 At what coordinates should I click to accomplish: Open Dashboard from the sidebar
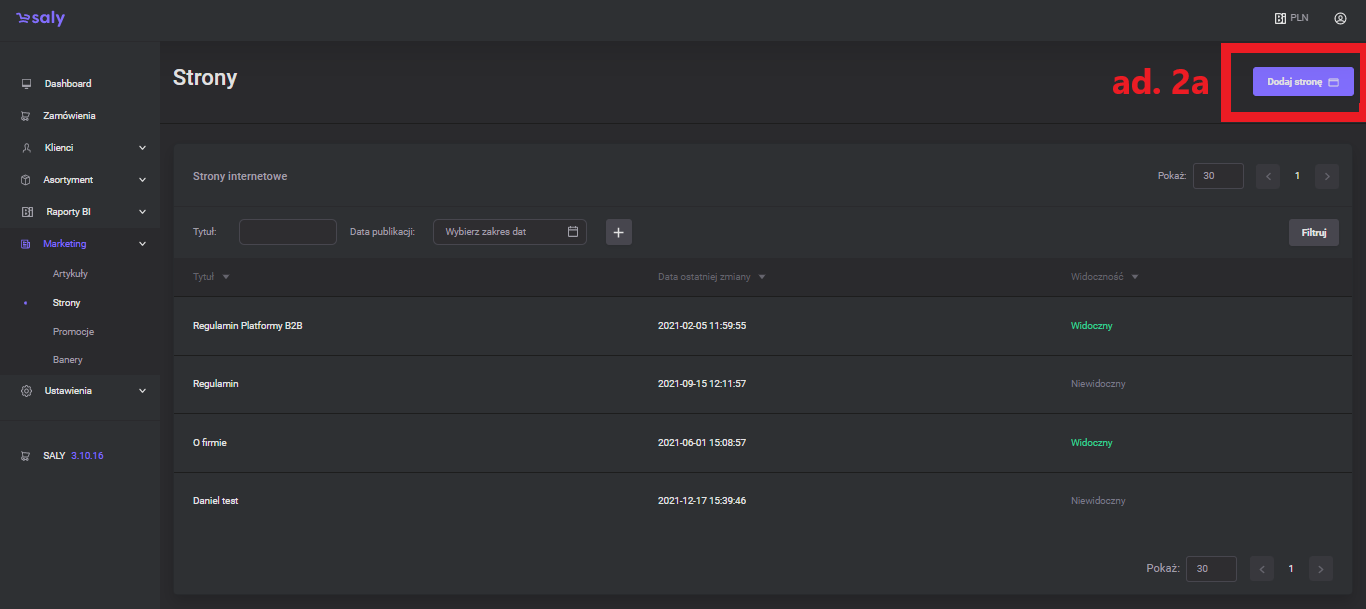[67, 84]
